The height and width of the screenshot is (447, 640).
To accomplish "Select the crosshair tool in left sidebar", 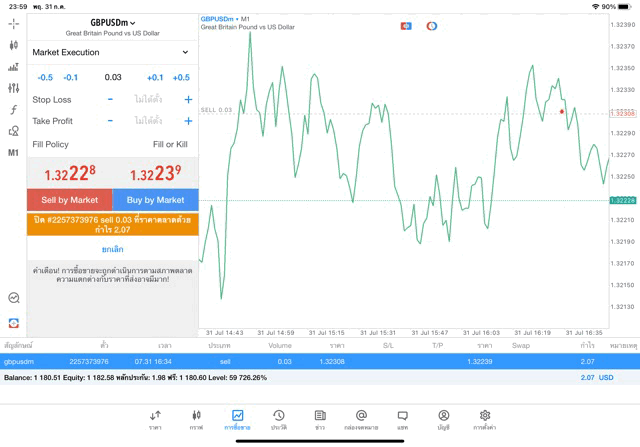I will (14, 23).
